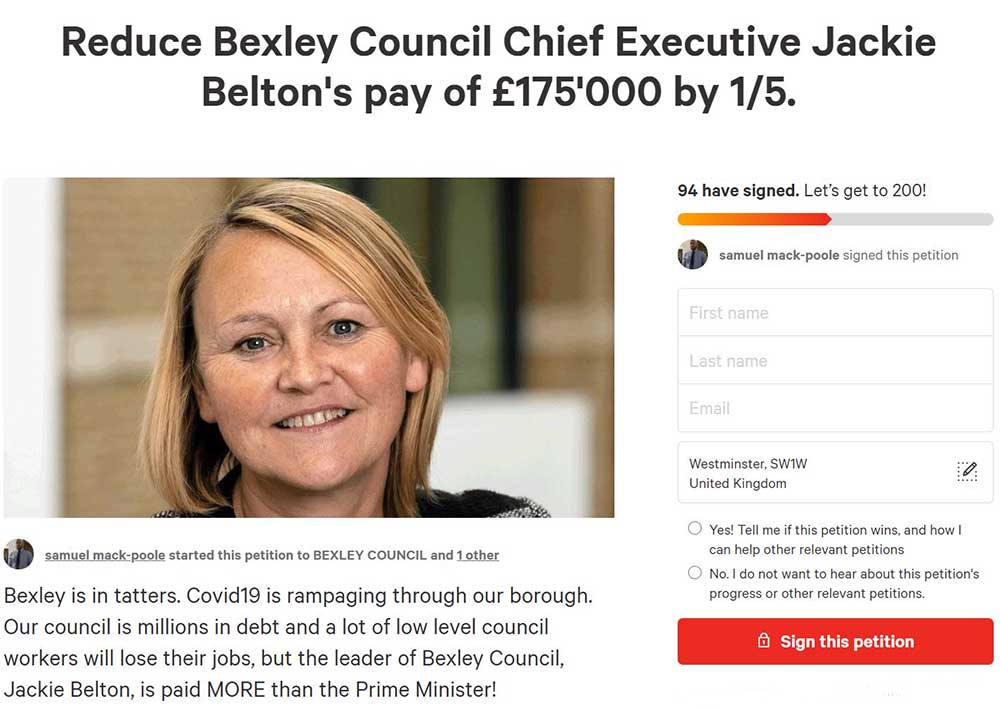Screen dimensions: 1000x710
Task: Click the edit location pencil icon
Action: pyautogui.click(x=966, y=472)
